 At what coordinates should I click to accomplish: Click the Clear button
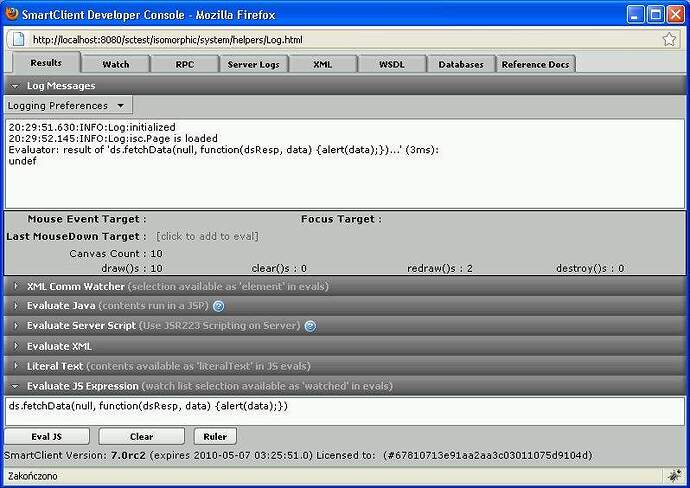tap(142, 437)
